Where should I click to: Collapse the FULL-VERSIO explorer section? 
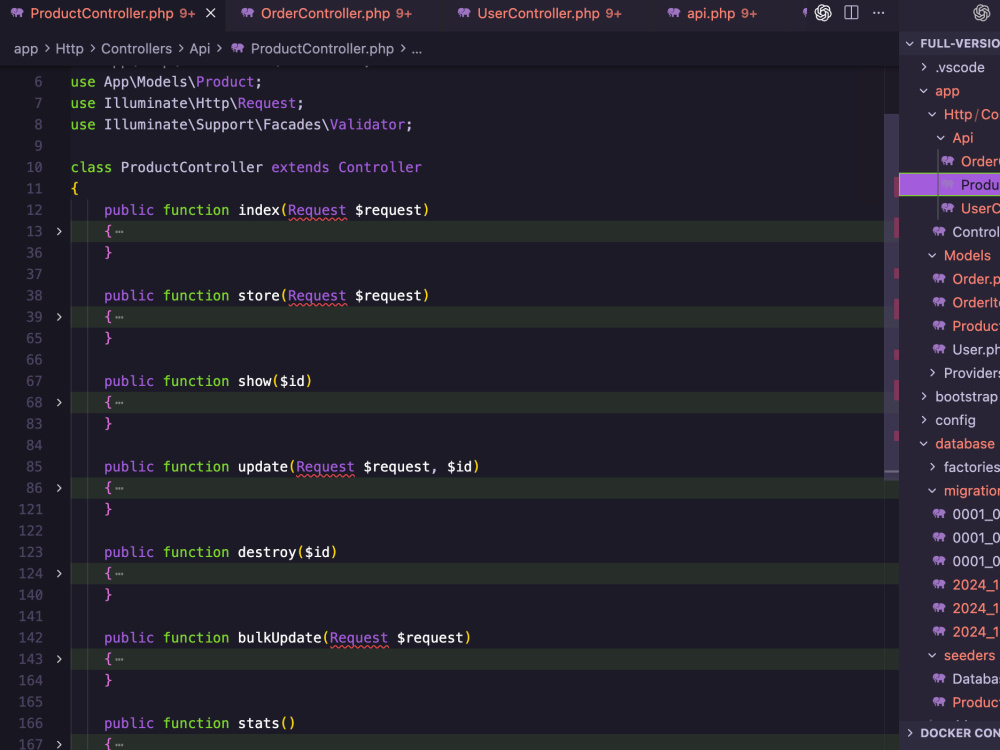(910, 43)
